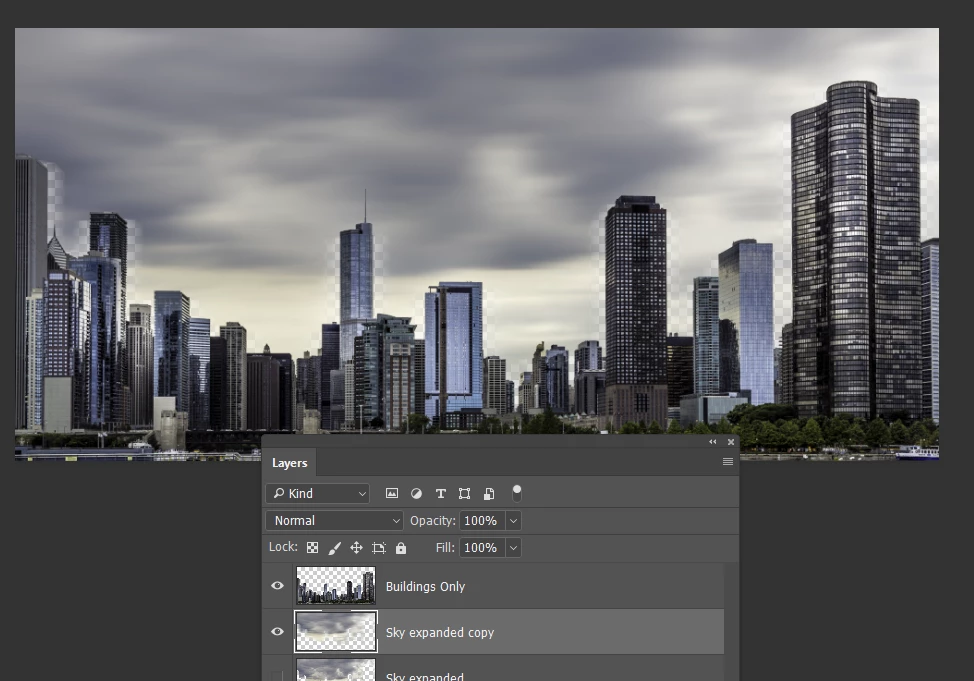
Task: Lock image pixels brush icon
Action: 334,547
